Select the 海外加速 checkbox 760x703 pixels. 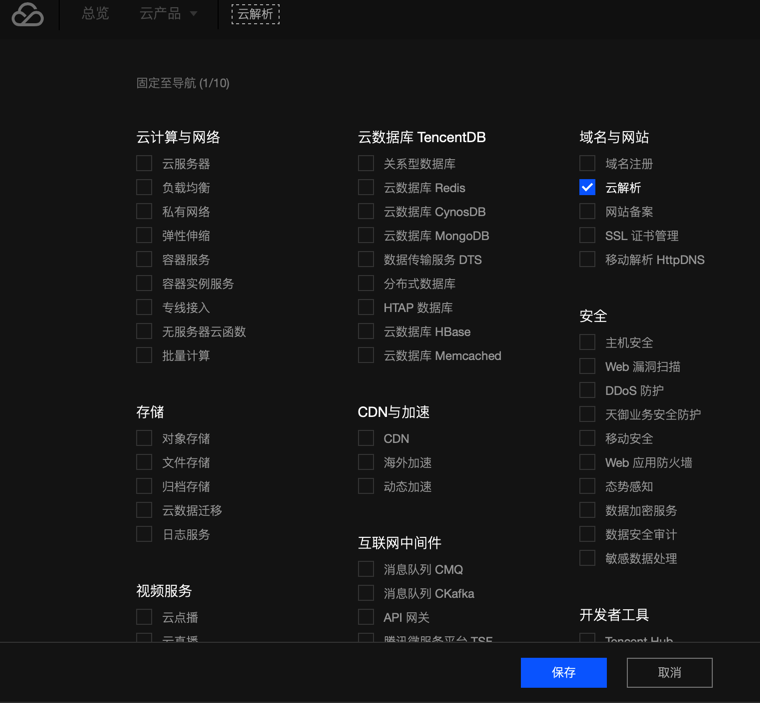(x=366, y=462)
